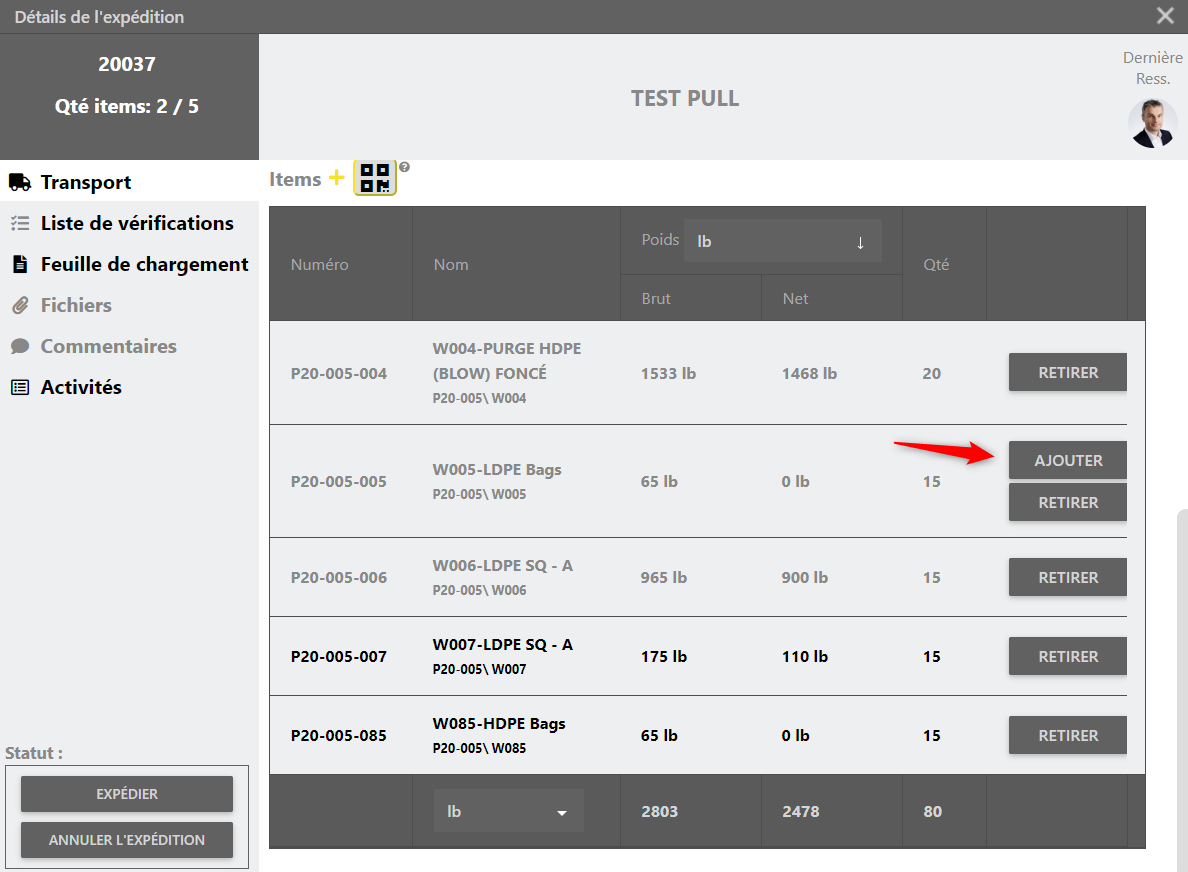Screen dimensions: 1188x872
Task: Click the total gross weight 2803
Action: (x=659, y=811)
